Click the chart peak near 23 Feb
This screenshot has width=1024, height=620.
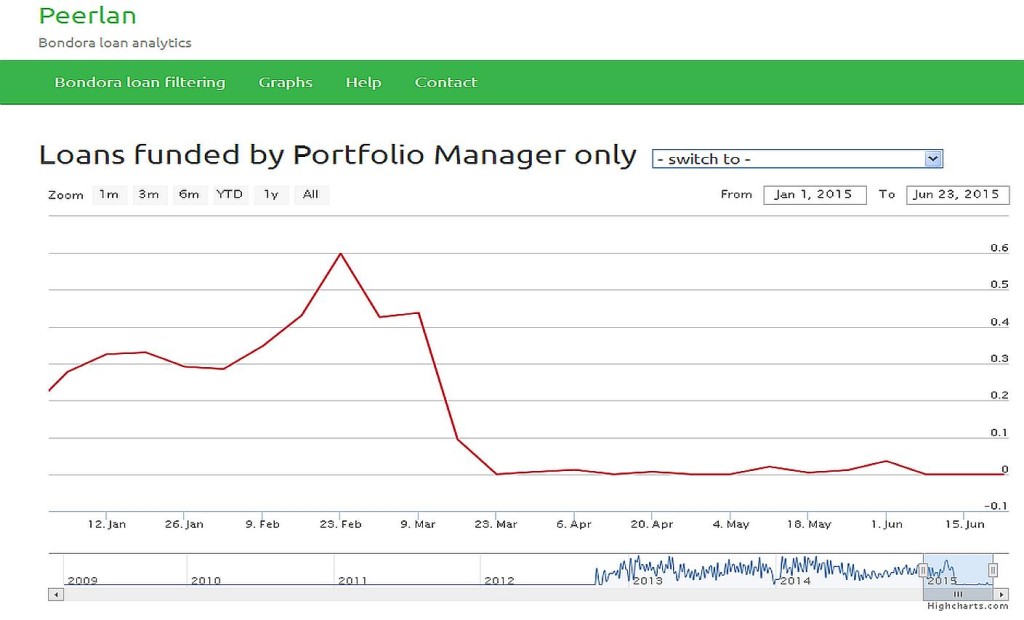pos(340,253)
